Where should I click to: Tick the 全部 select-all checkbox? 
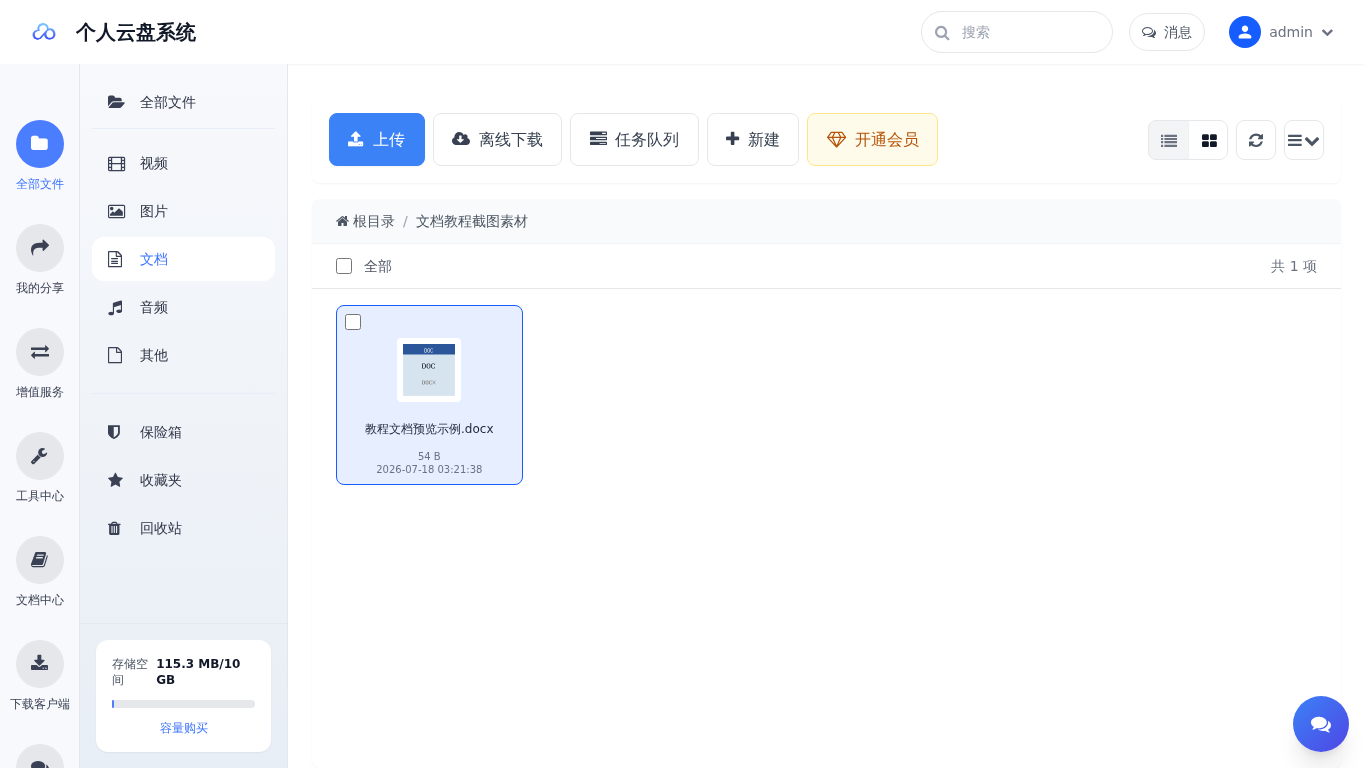[344, 266]
